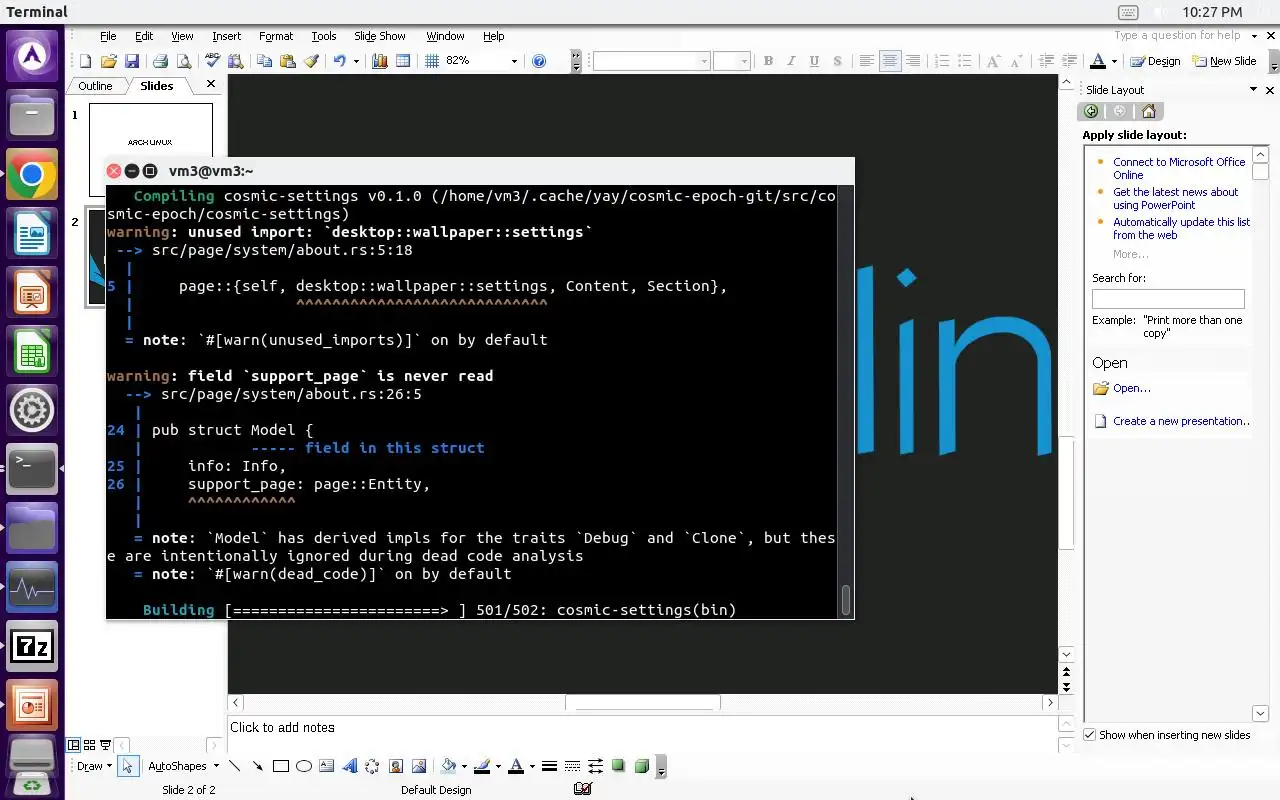Open the Line Color dropdown arrow
The height and width of the screenshot is (800, 1280).
(x=498, y=766)
